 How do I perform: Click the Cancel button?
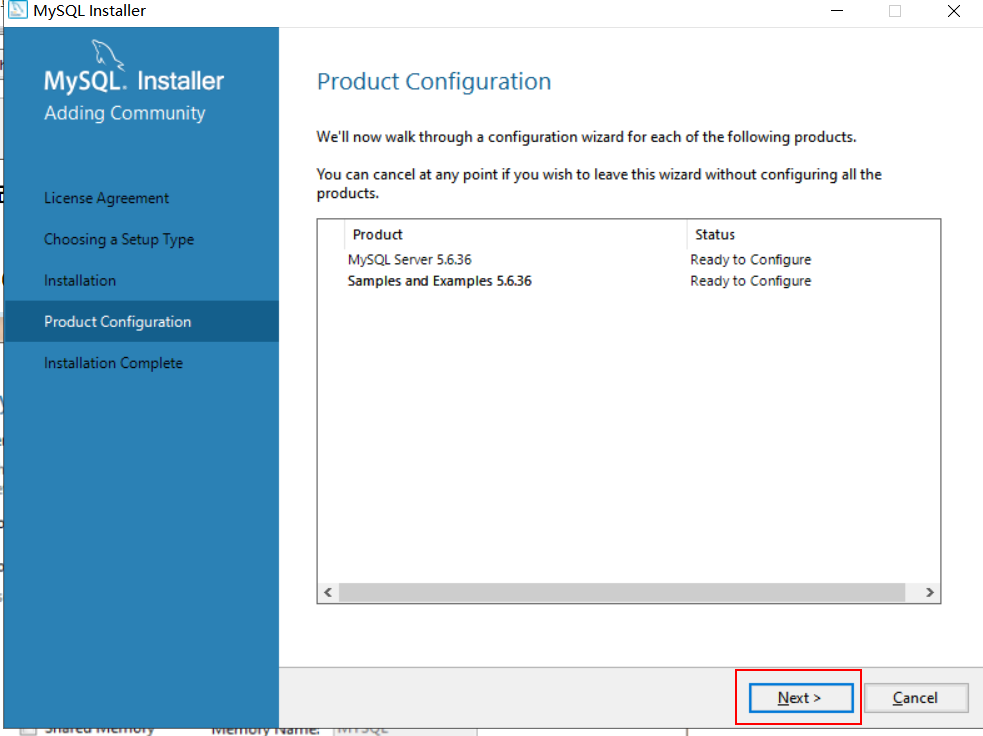tap(915, 697)
